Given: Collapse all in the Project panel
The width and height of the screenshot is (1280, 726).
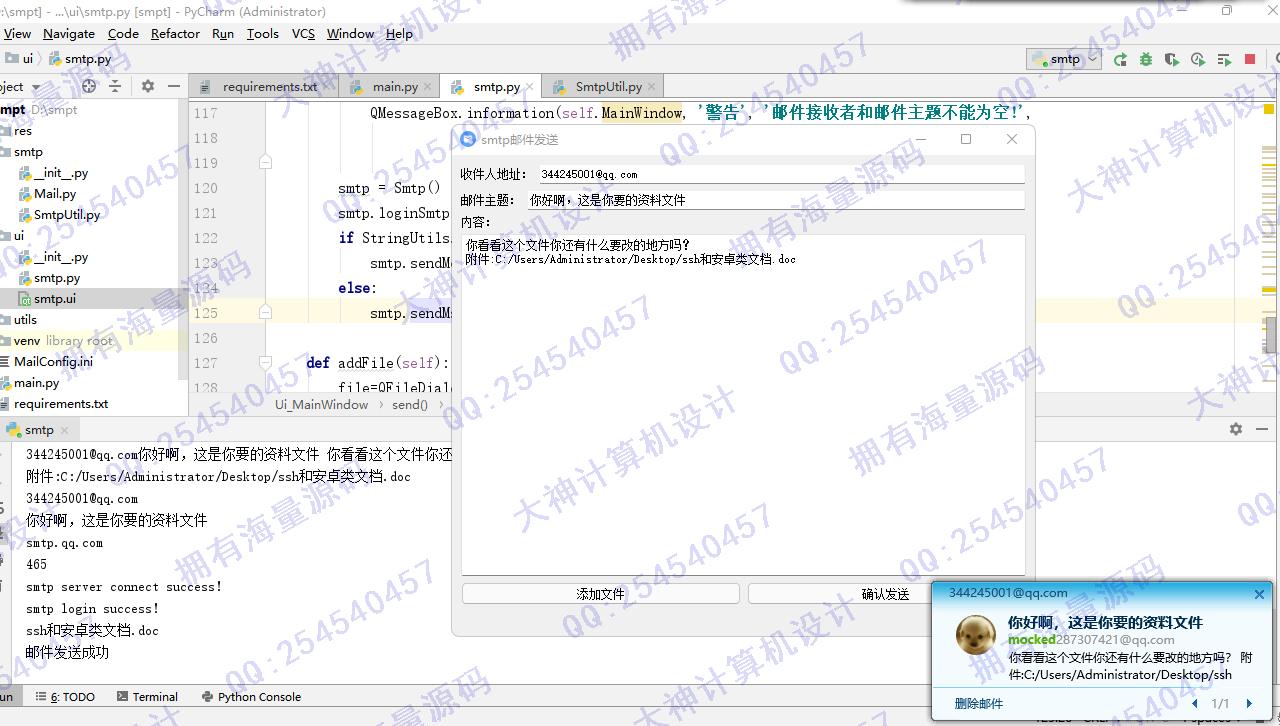Looking at the screenshot, I should coord(115,86).
